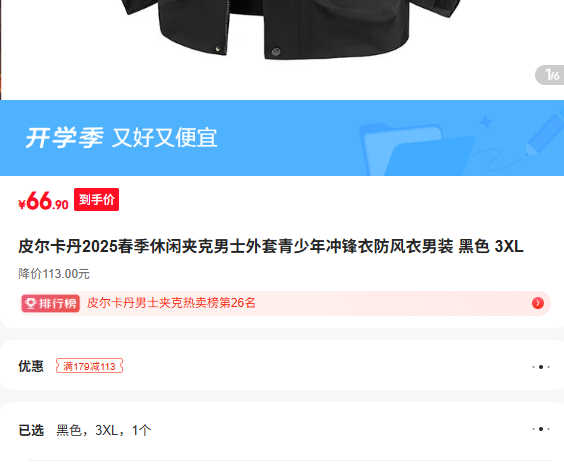Claim the 满179减113 coupon tag
Image resolution: width=564 pixels, height=469 pixels.
pos(89,366)
